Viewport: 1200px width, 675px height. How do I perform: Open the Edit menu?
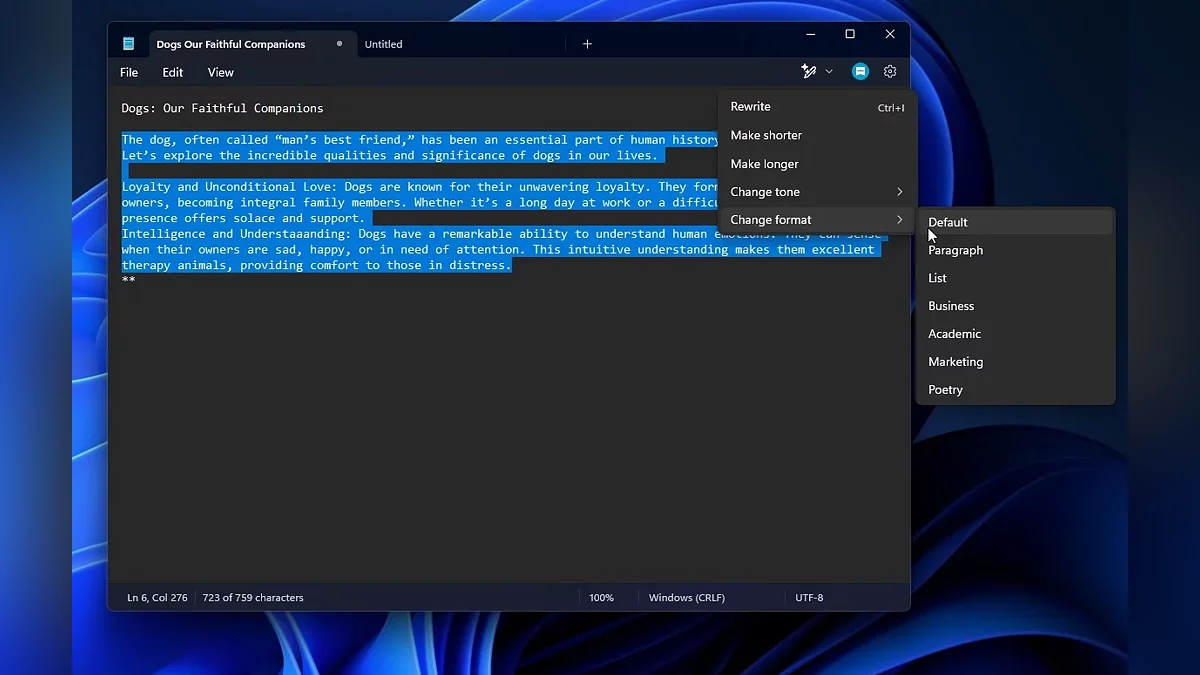point(173,72)
